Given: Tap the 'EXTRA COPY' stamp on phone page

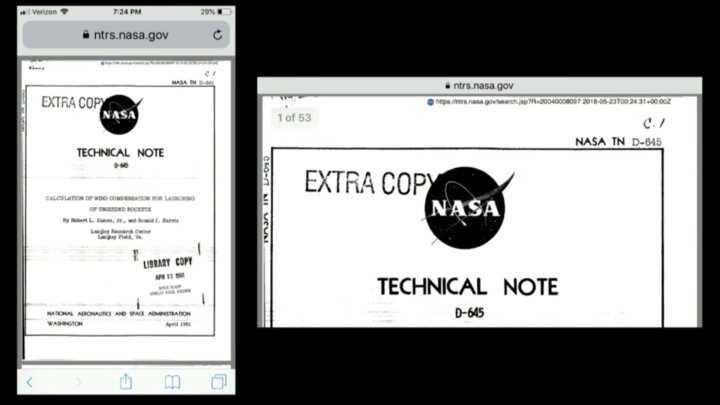Looking at the screenshot, I should [x=73, y=102].
